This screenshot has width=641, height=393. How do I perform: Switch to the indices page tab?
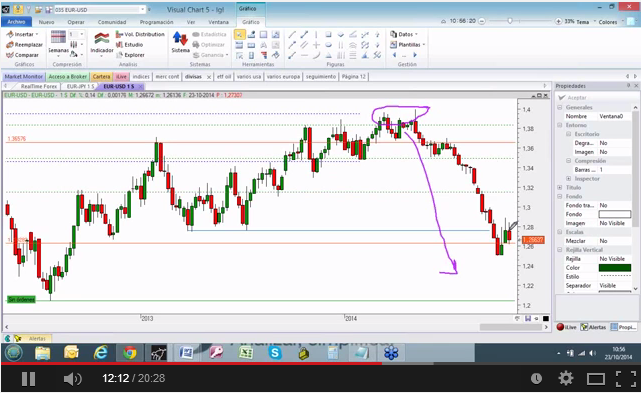[x=141, y=76]
